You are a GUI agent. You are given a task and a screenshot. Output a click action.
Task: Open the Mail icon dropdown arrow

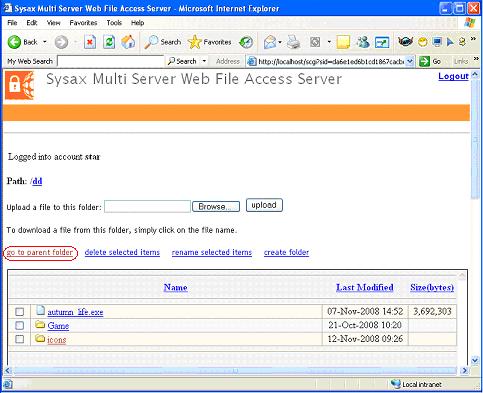pos(280,42)
